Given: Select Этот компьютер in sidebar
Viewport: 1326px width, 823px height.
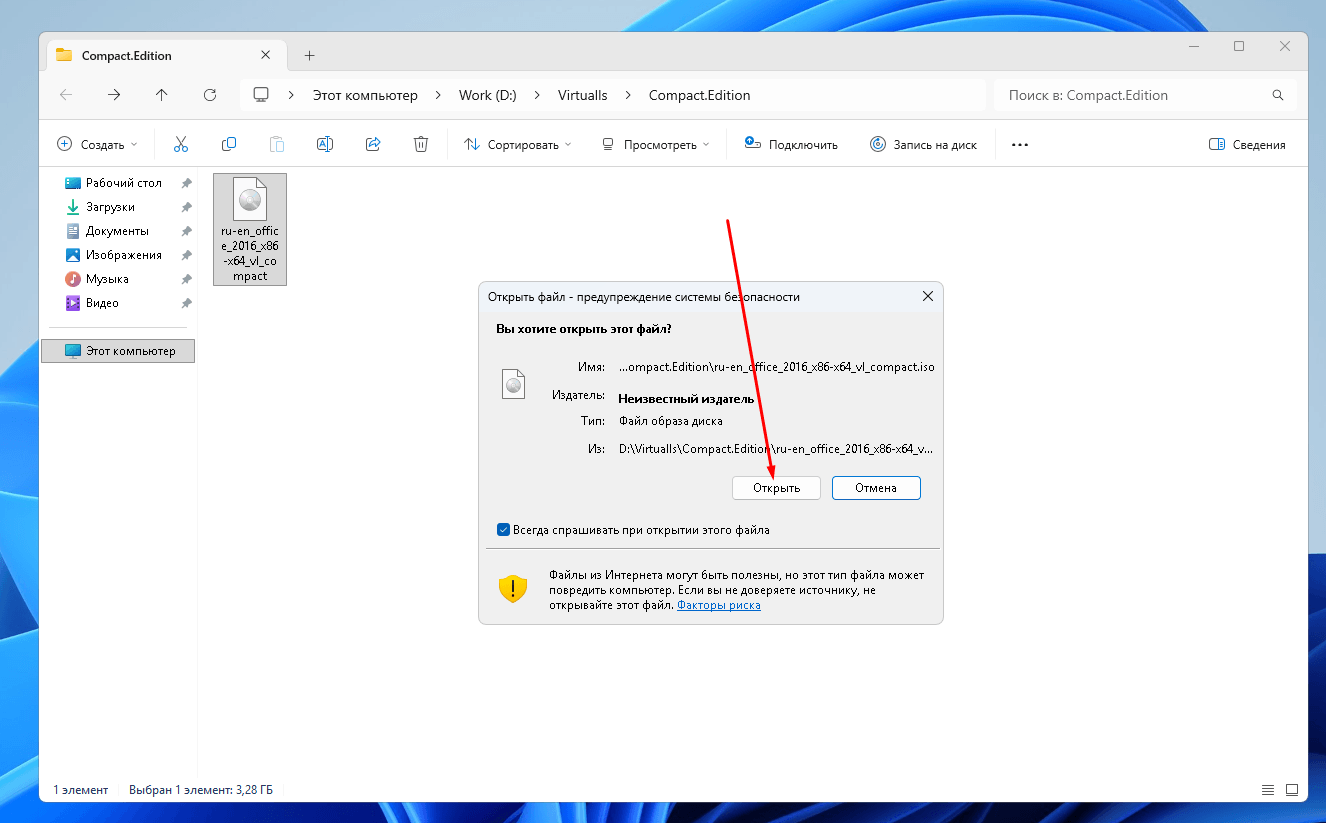Looking at the screenshot, I should (x=118, y=351).
